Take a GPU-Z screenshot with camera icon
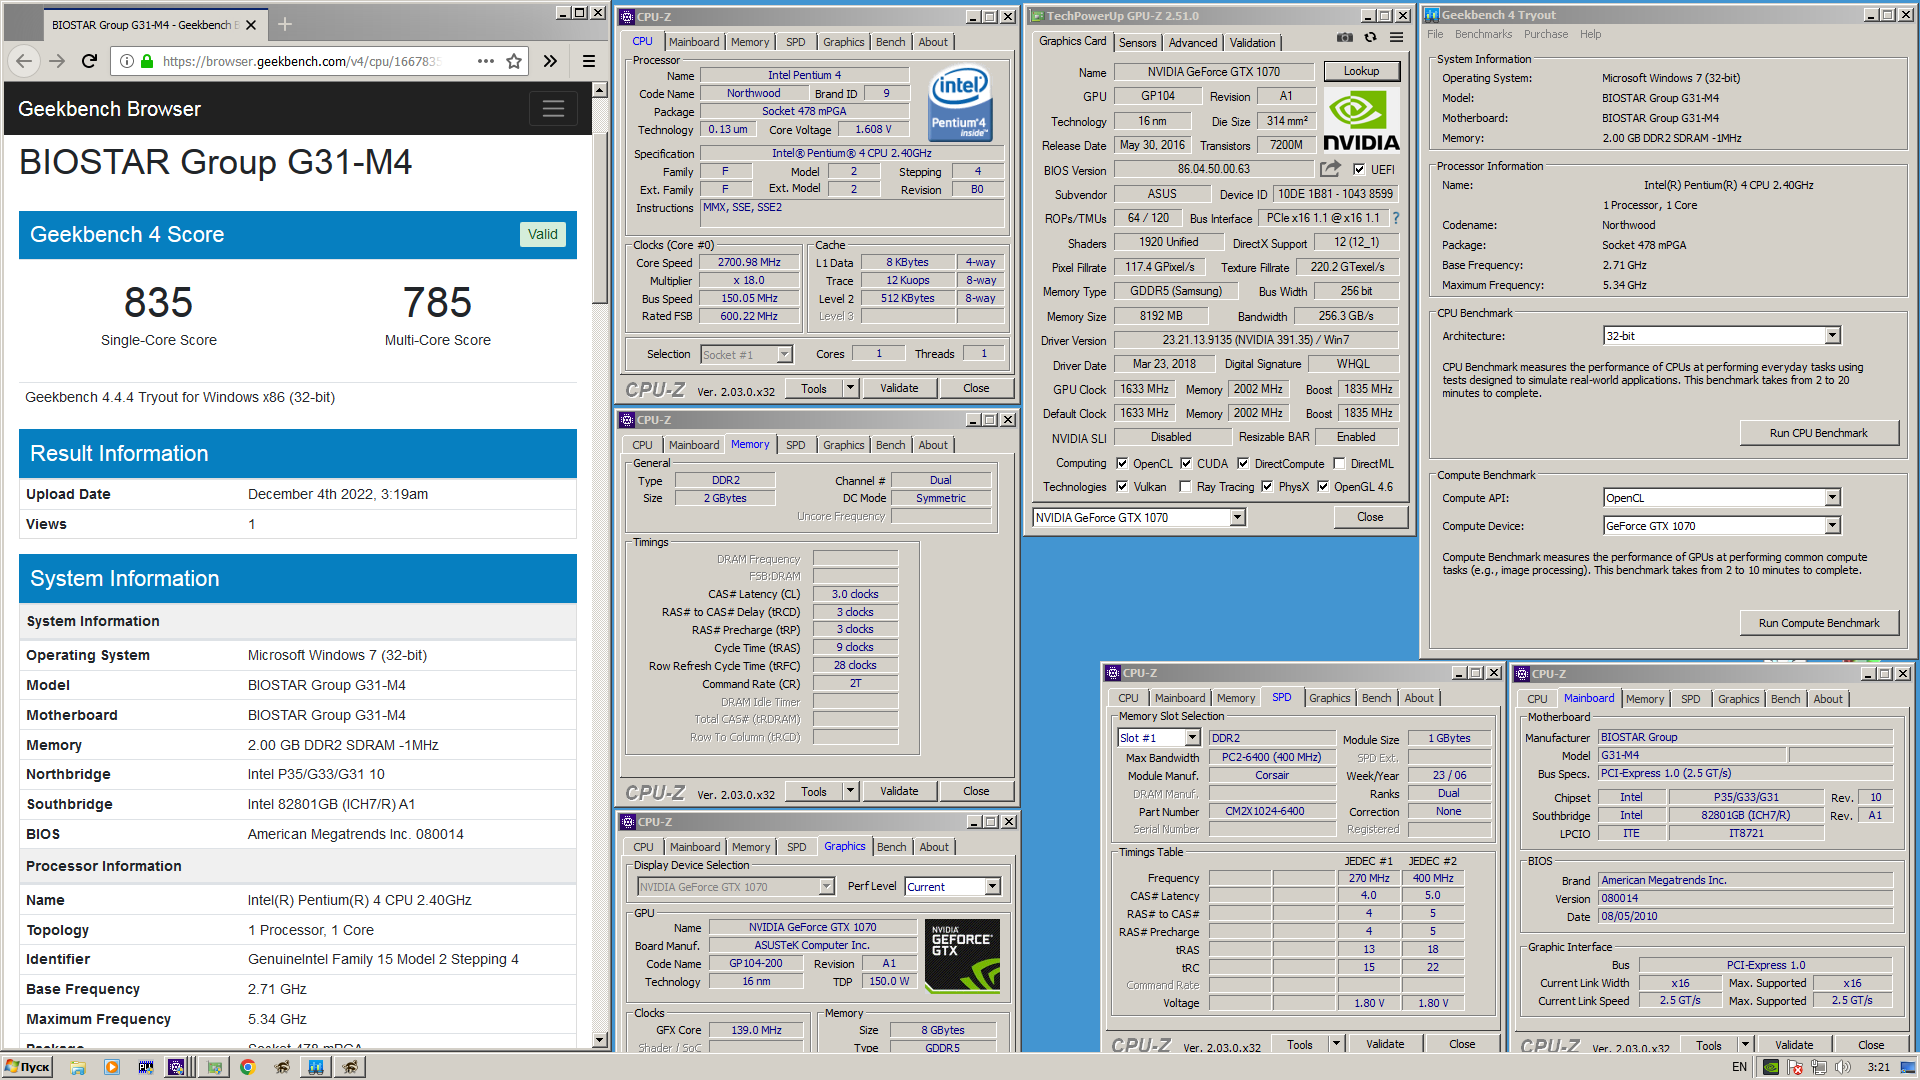This screenshot has width=1920, height=1080. tap(1344, 37)
